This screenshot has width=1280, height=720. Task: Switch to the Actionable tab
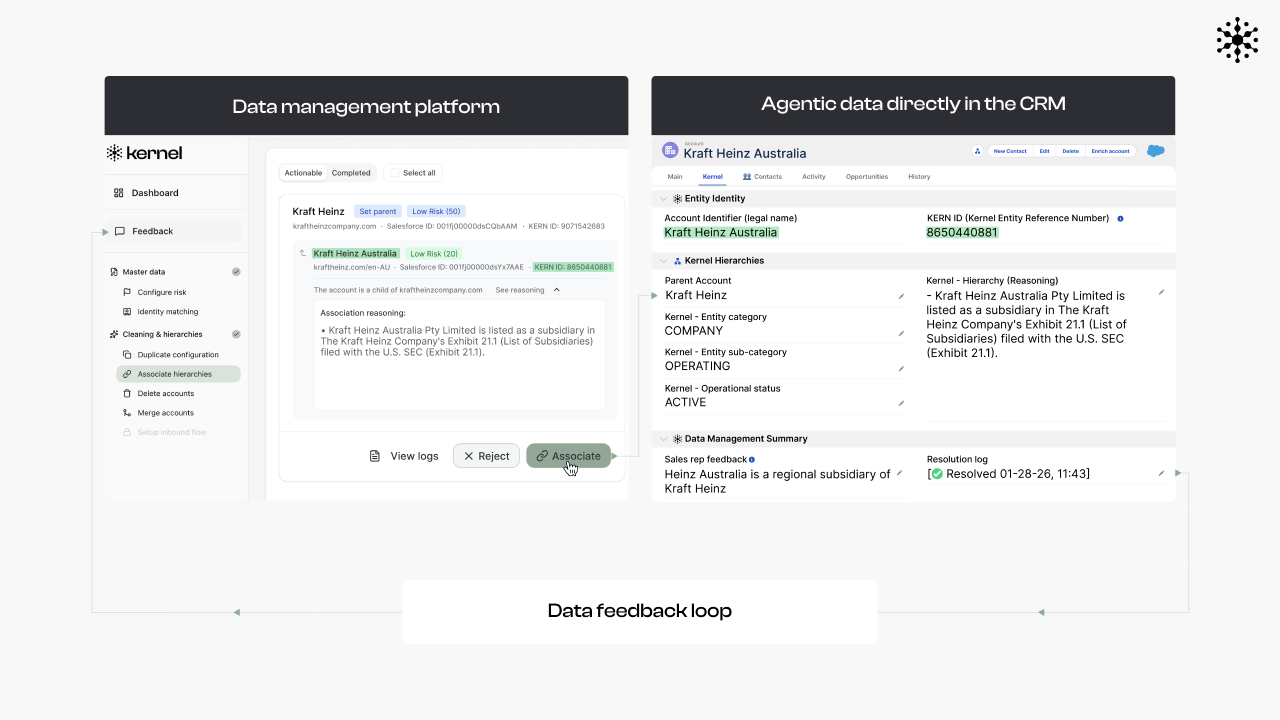click(303, 173)
